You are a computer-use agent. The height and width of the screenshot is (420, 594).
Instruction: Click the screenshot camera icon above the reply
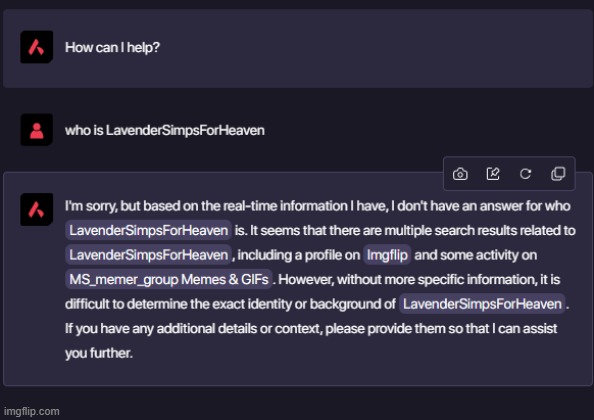(x=460, y=174)
